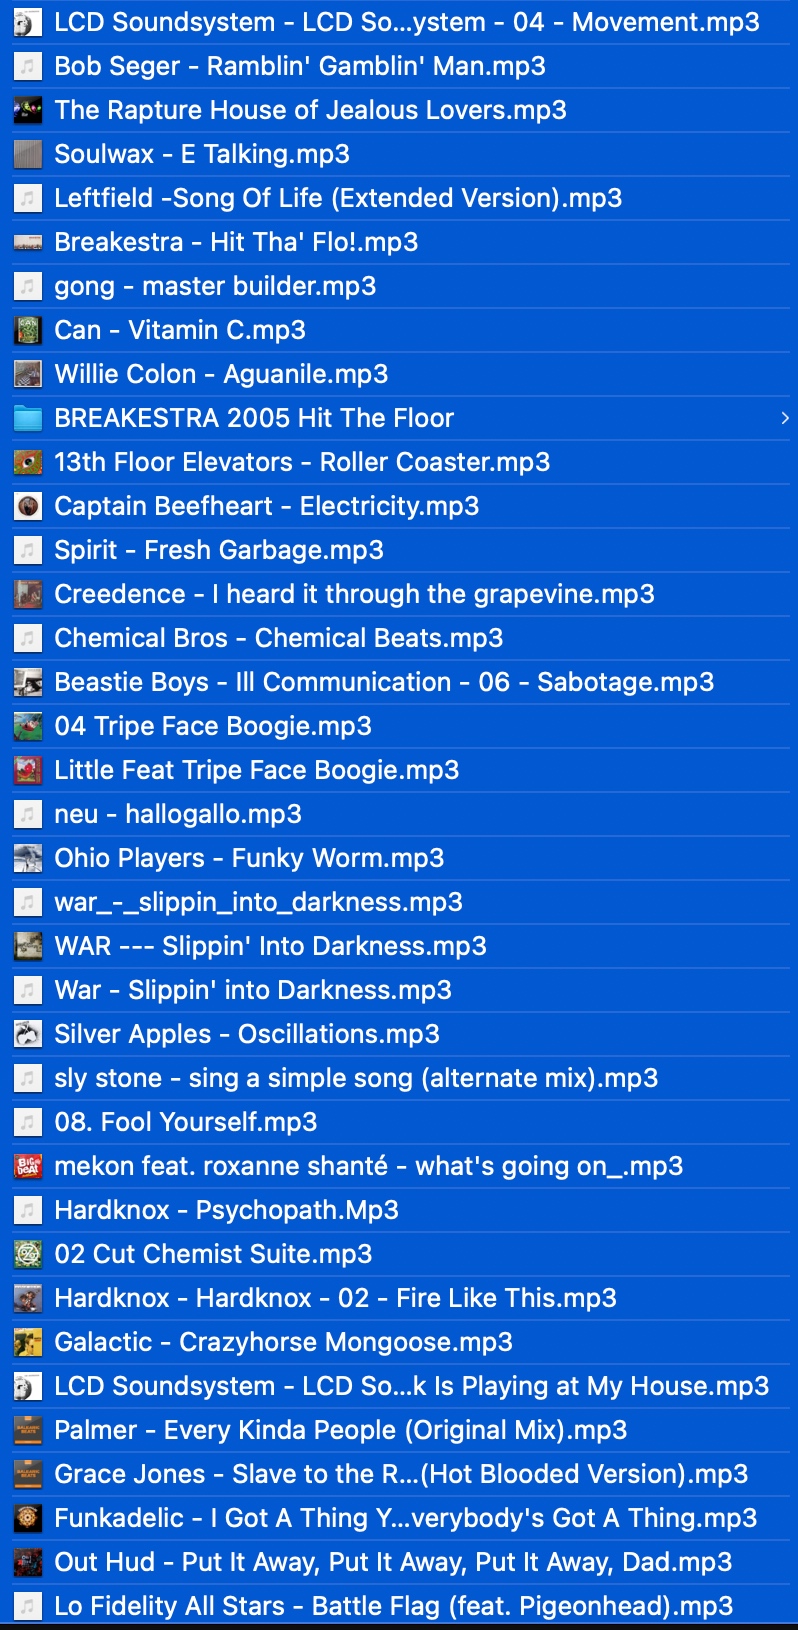Select Bob Seger - Ramblin' Gamblin' Man.mp3
This screenshot has width=798, height=1630.
click(300, 66)
